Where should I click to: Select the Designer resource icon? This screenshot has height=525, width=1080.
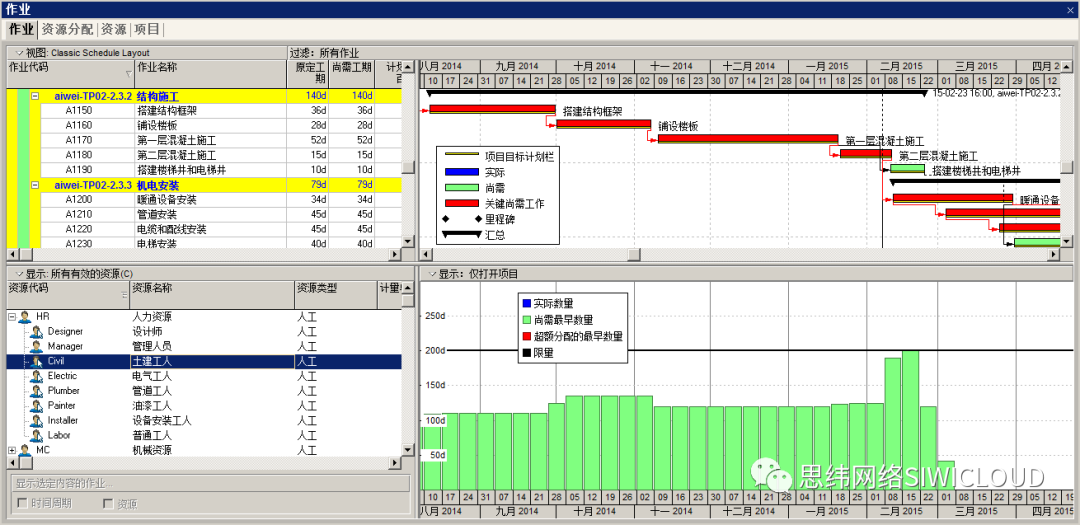point(37,332)
